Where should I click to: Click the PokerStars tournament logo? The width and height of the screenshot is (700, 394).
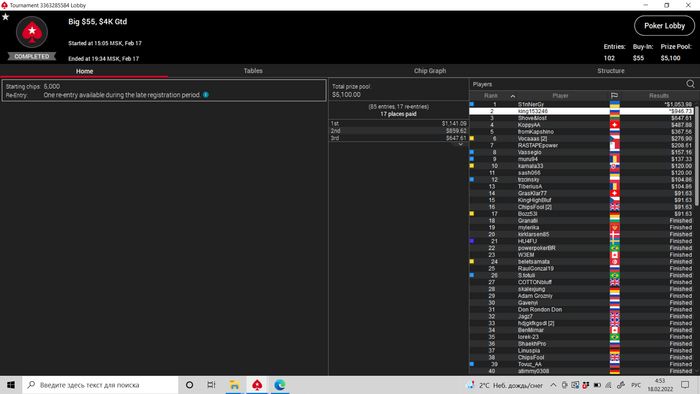click(x=32, y=32)
